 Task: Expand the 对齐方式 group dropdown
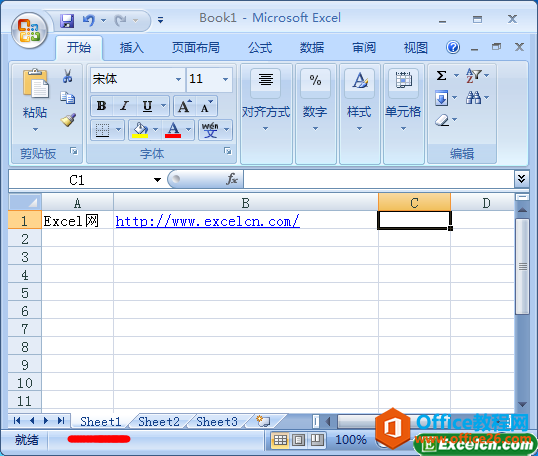pos(266,129)
